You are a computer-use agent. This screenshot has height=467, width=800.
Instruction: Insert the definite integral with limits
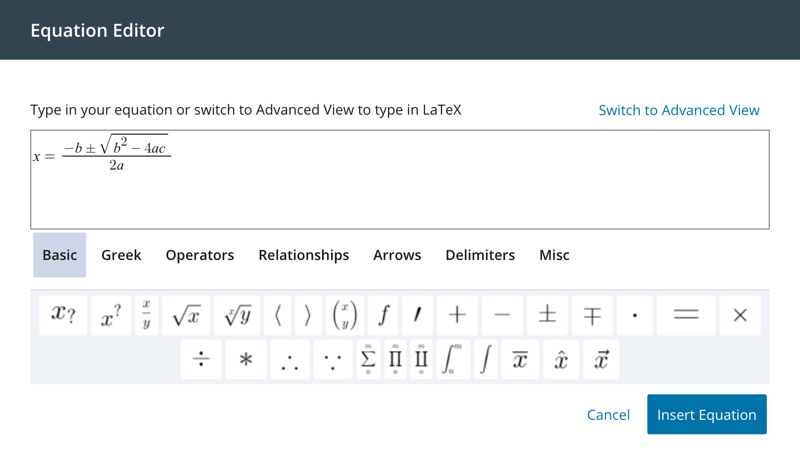click(453, 360)
